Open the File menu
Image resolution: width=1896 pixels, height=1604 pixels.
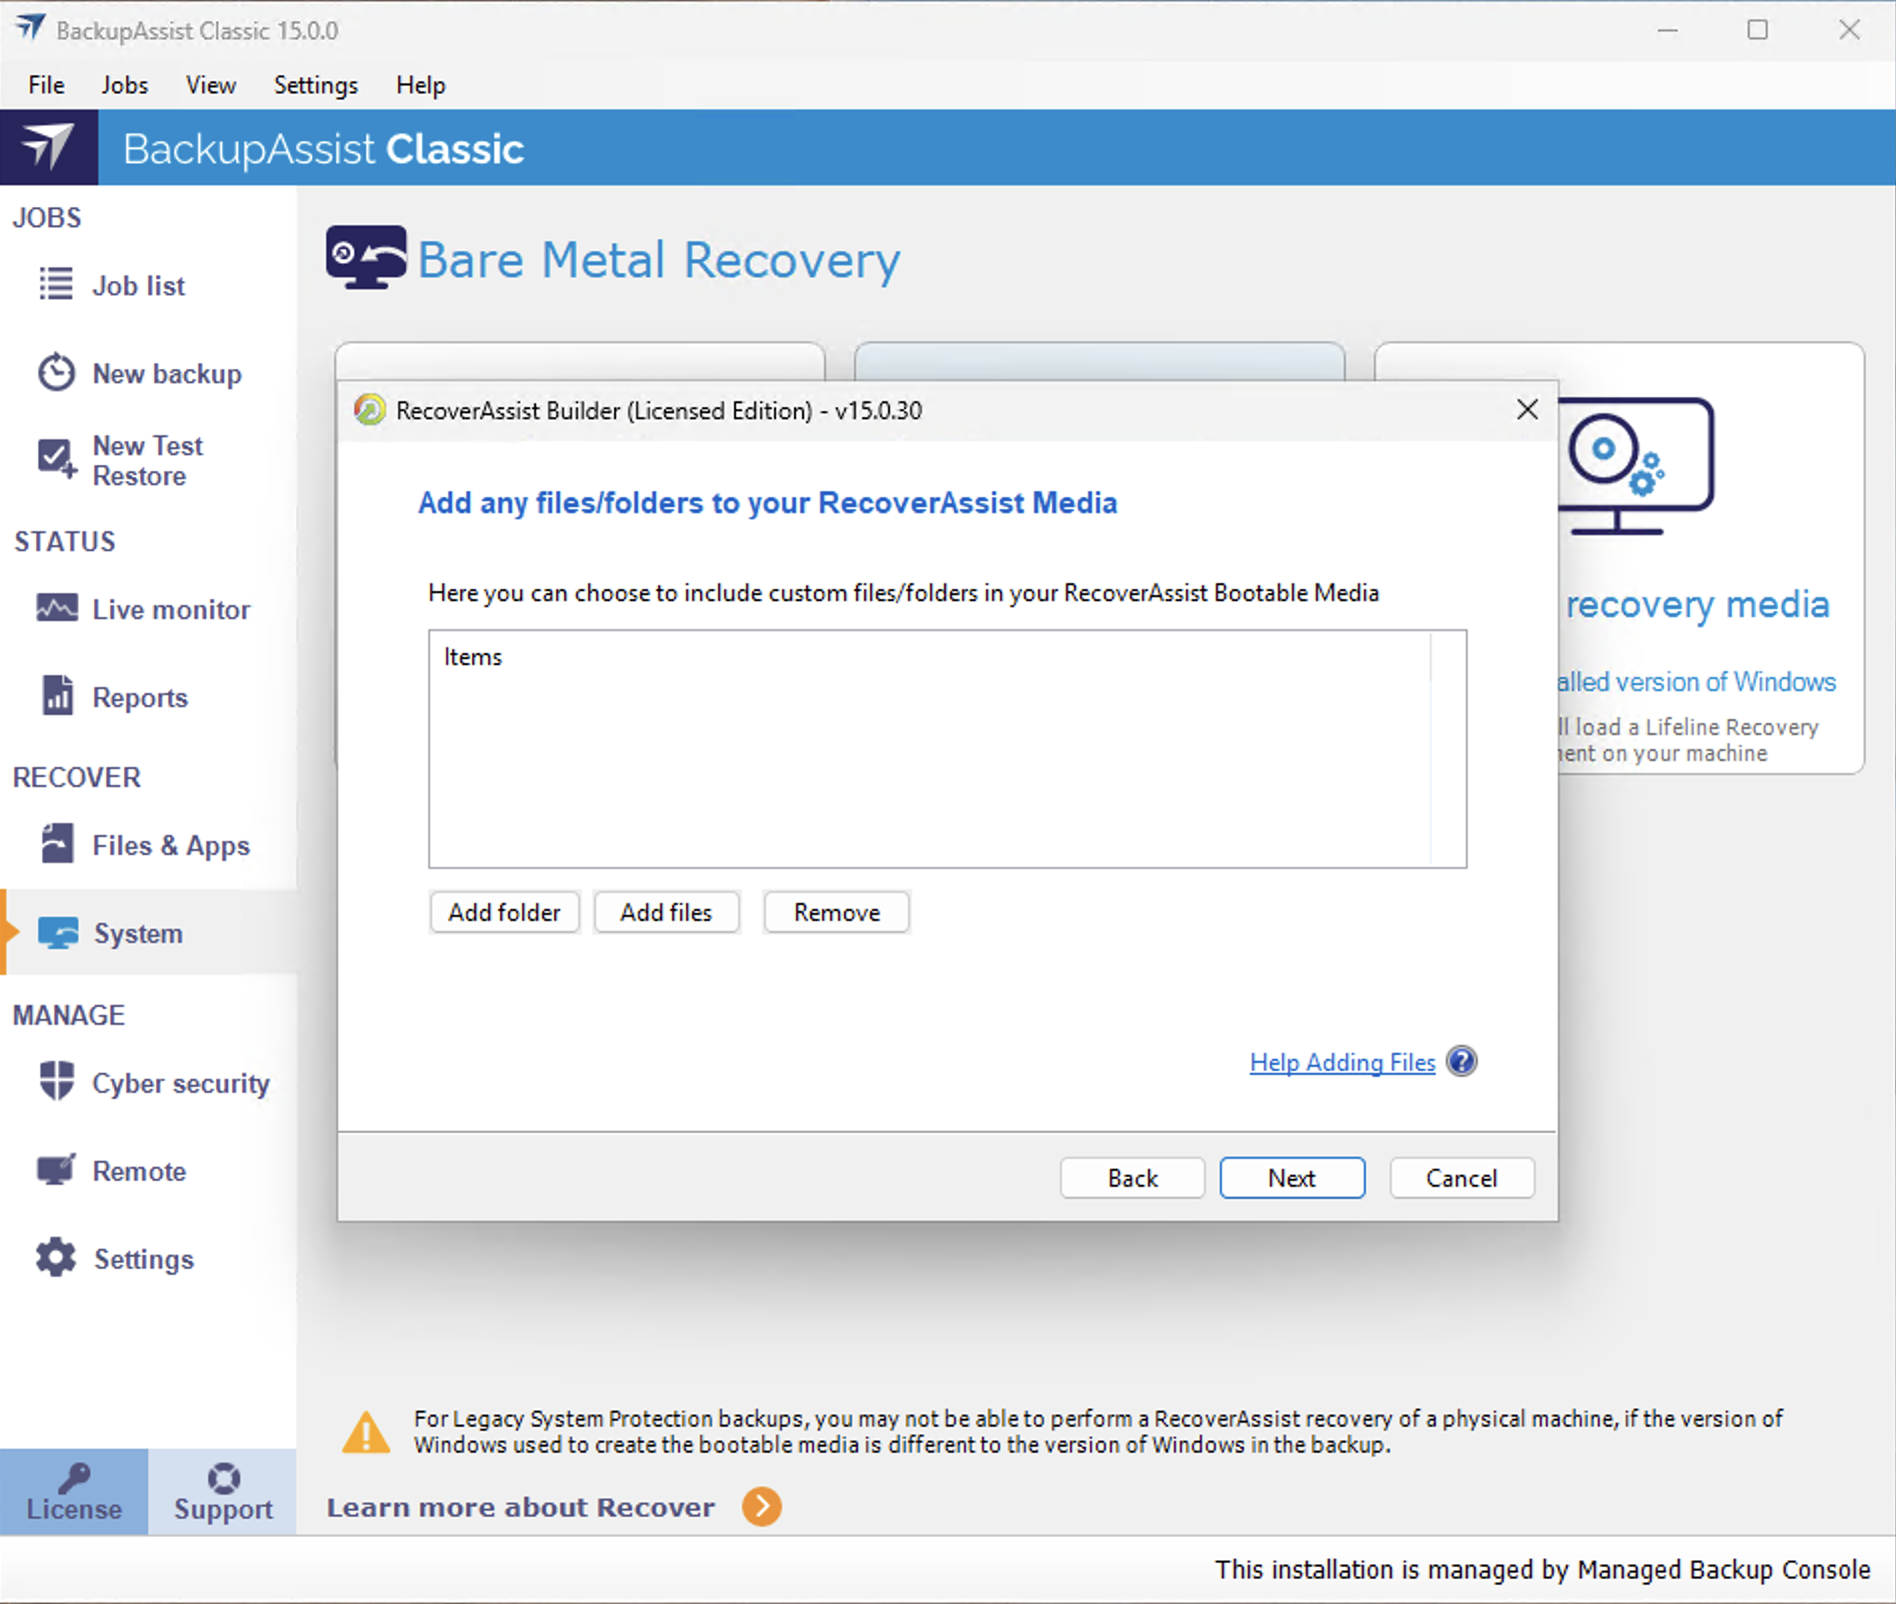click(46, 85)
